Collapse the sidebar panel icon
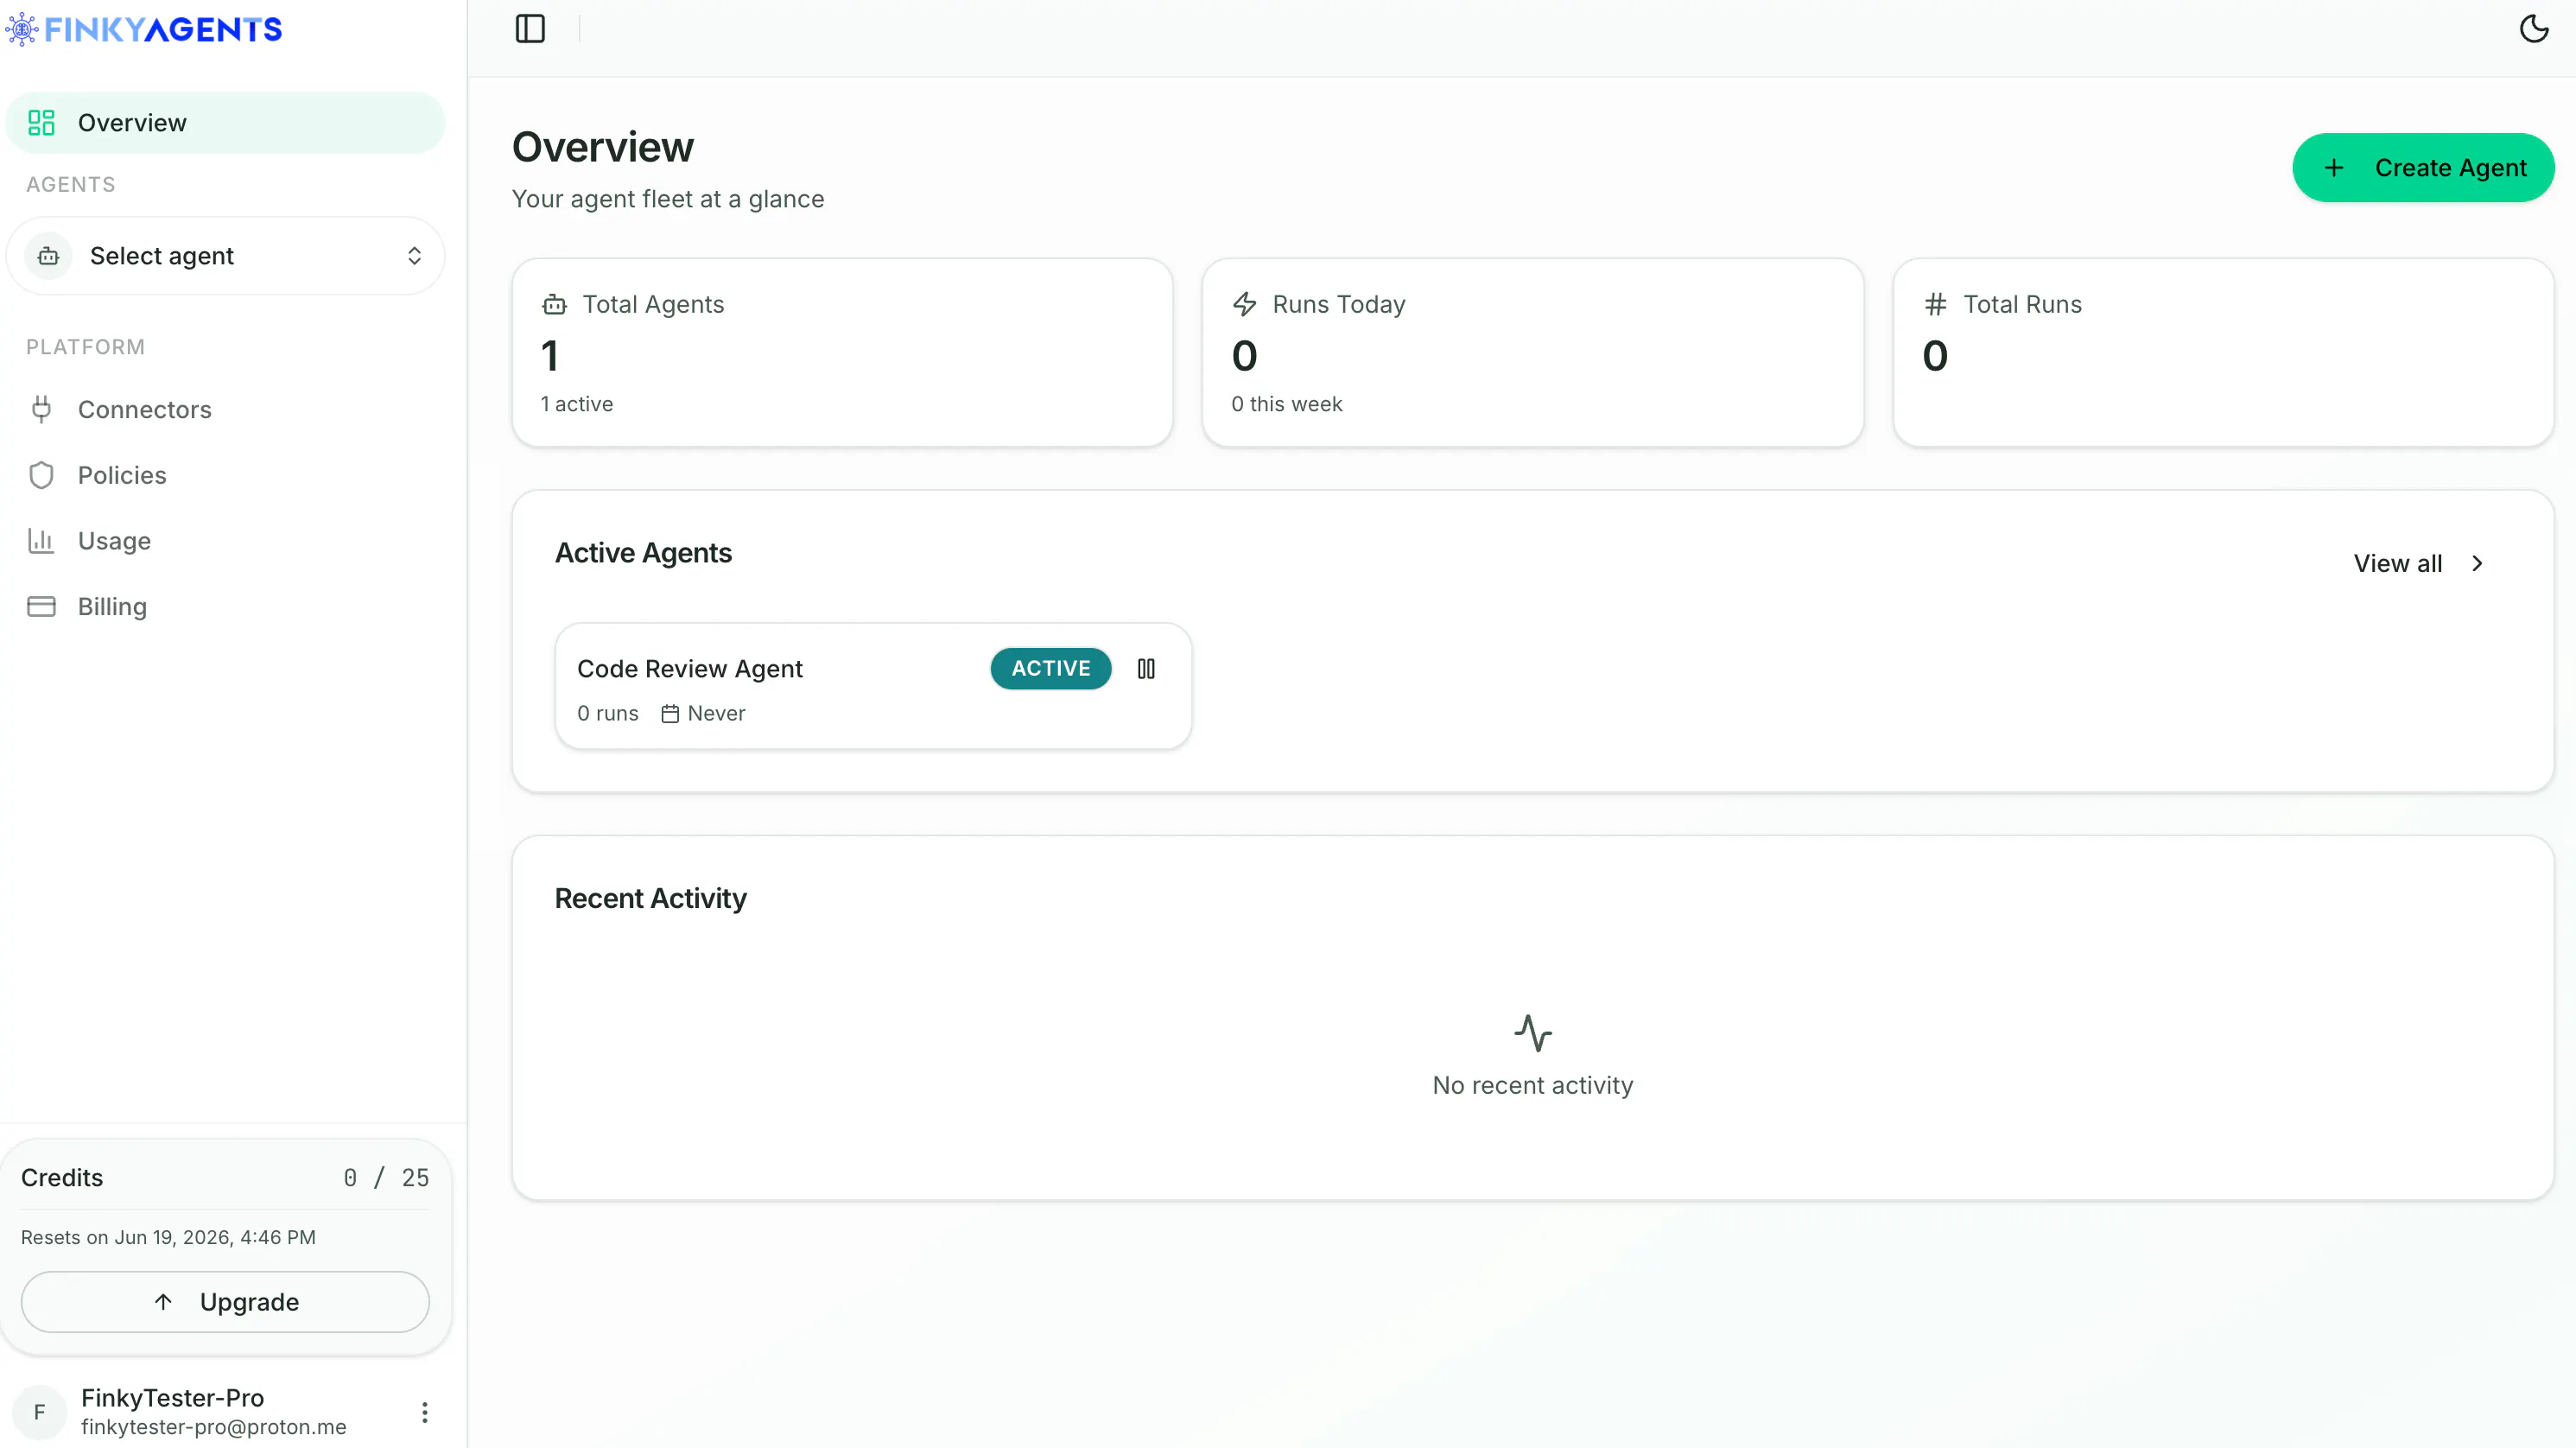This screenshot has height=1448, width=2576. point(530,29)
